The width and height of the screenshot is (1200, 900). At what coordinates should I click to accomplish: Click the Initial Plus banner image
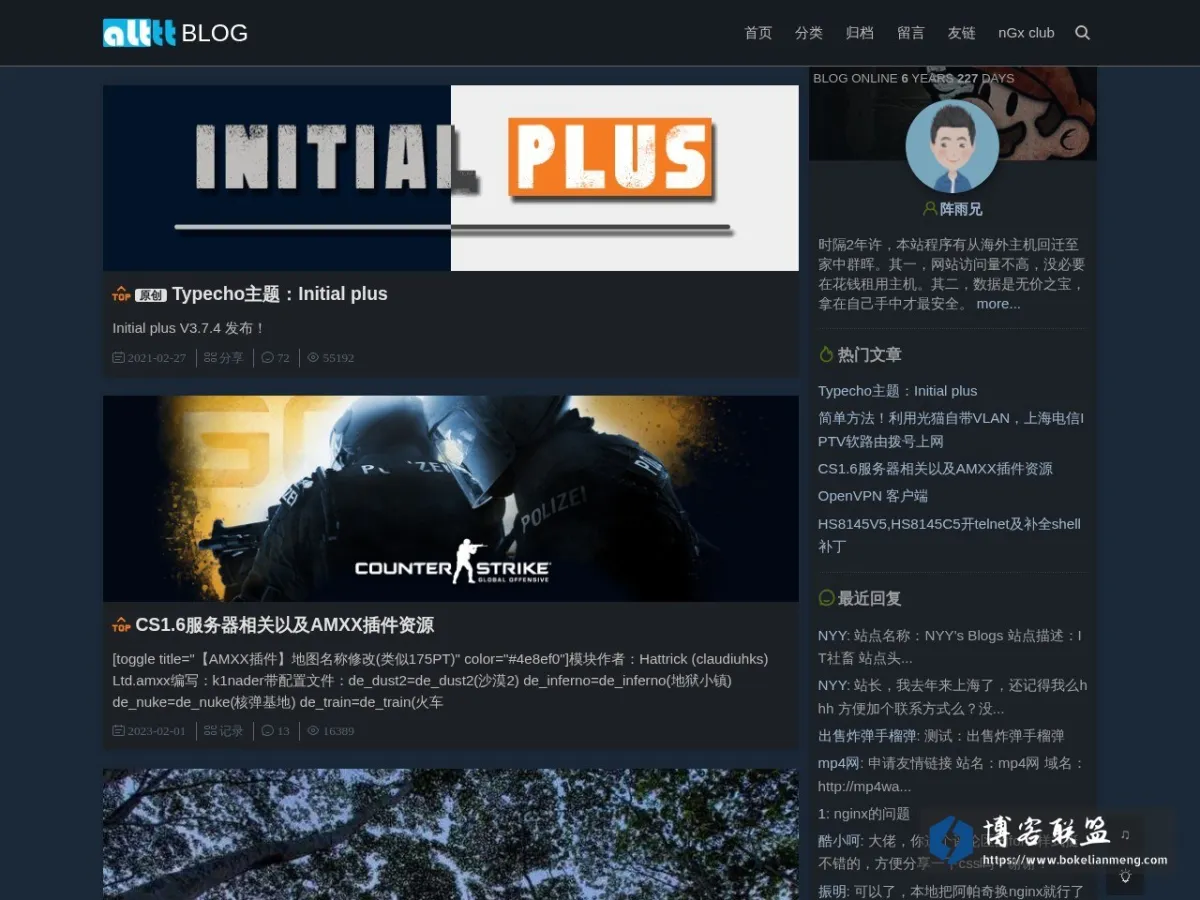tap(451, 178)
